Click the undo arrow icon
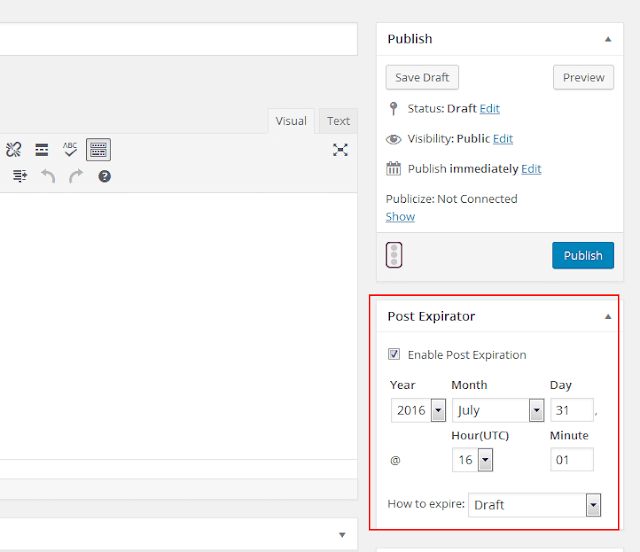Screen dimensions: 640x552 [x=48, y=176]
